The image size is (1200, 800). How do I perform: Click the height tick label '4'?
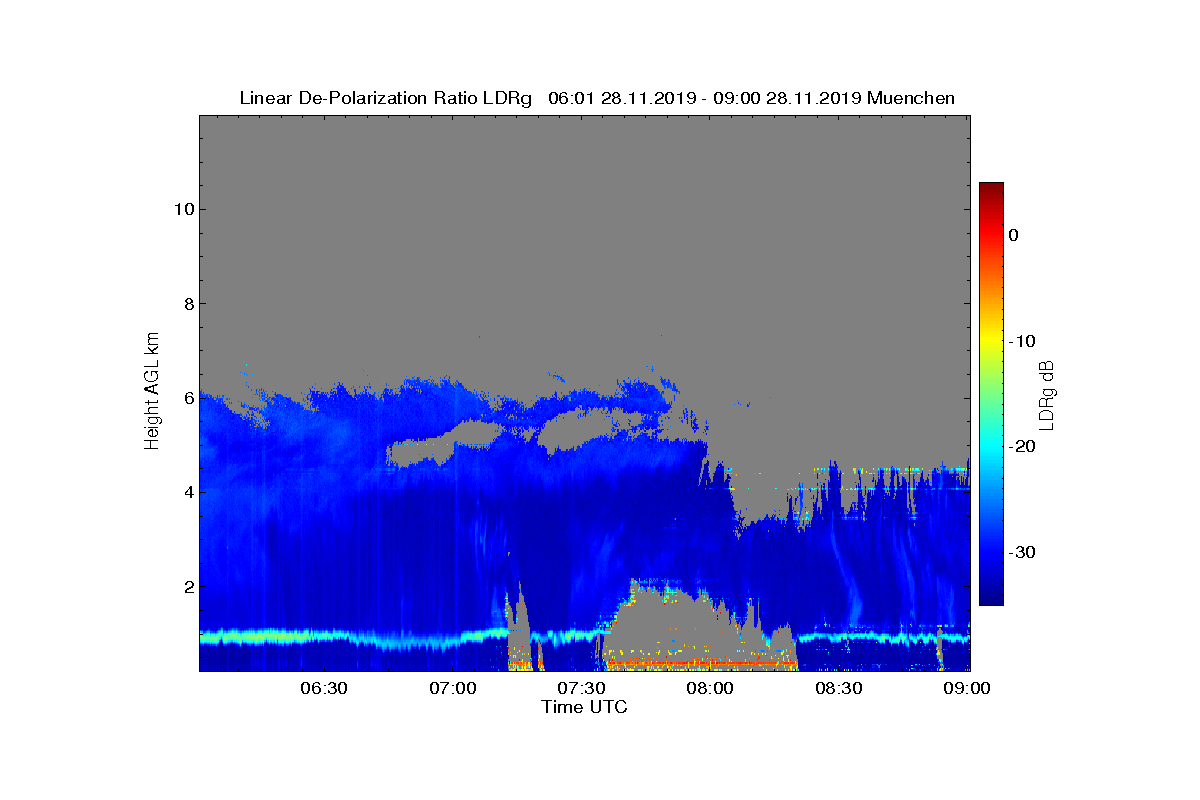click(187, 492)
